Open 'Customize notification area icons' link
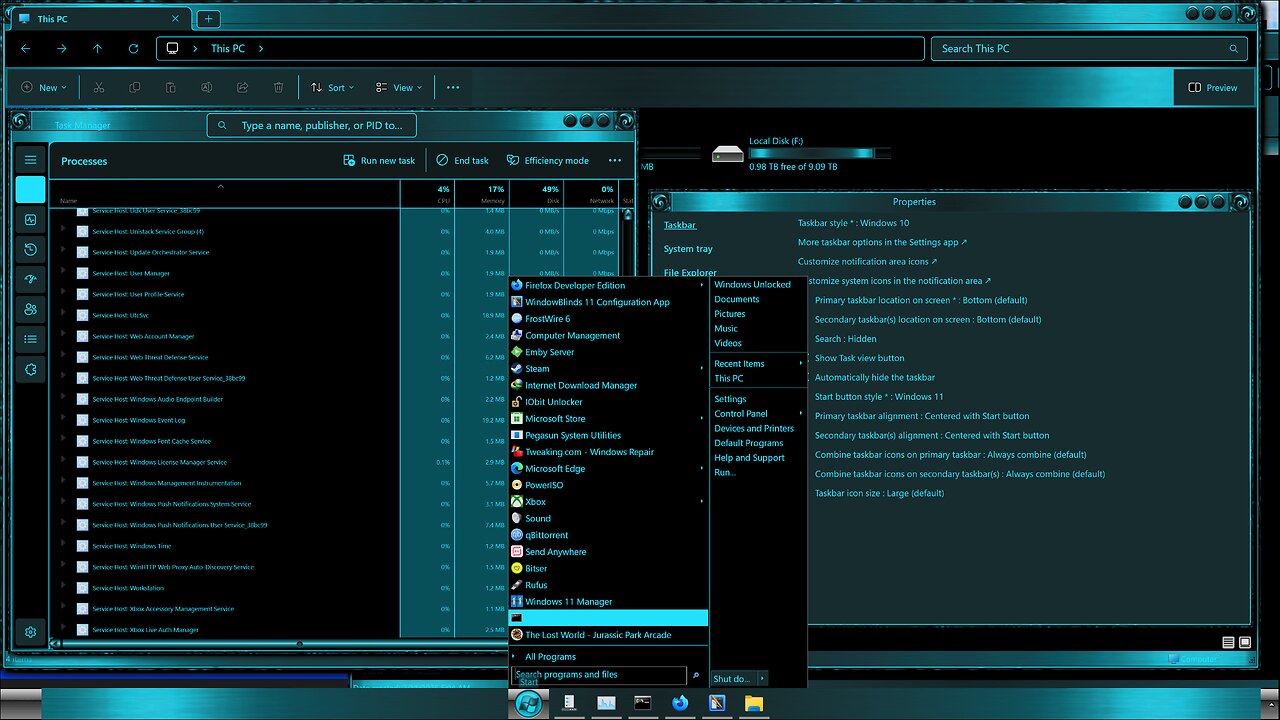This screenshot has width=1280, height=720. (x=867, y=261)
